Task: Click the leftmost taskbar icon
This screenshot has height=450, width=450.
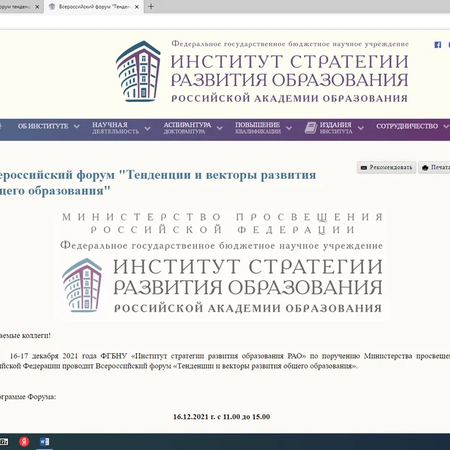Action: point(4,442)
